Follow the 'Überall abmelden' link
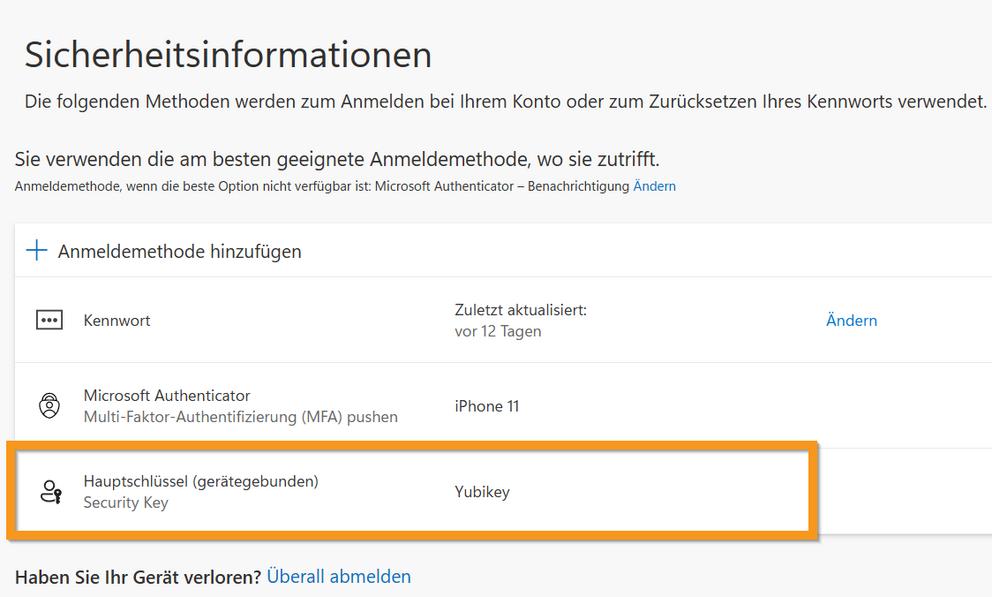The width and height of the screenshot is (992, 597). click(x=338, y=576)
